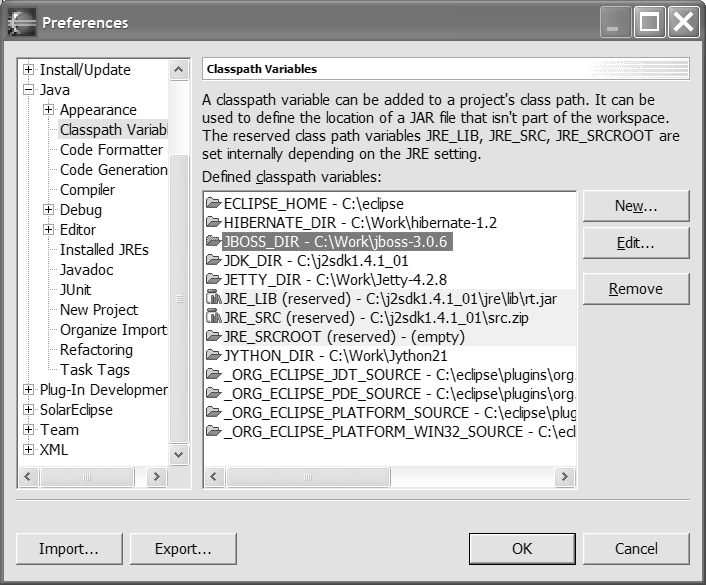Viewport: 706px width, 585px height.
Task: Click the folder icon beside JETTY_DIR
Action: click(213, 279)
